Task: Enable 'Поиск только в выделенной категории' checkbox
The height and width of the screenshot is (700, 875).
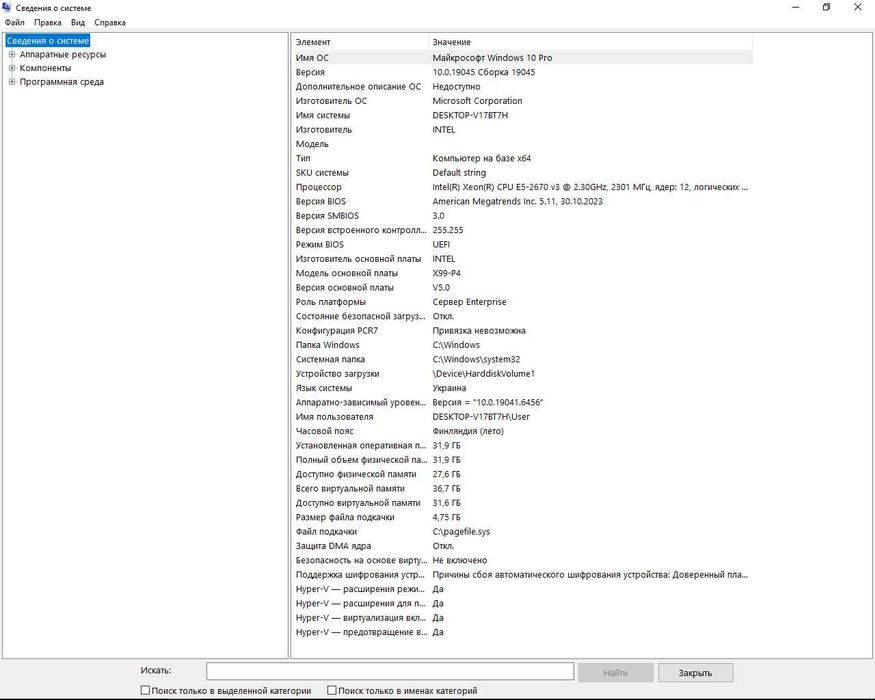Action: click(145, 691)
